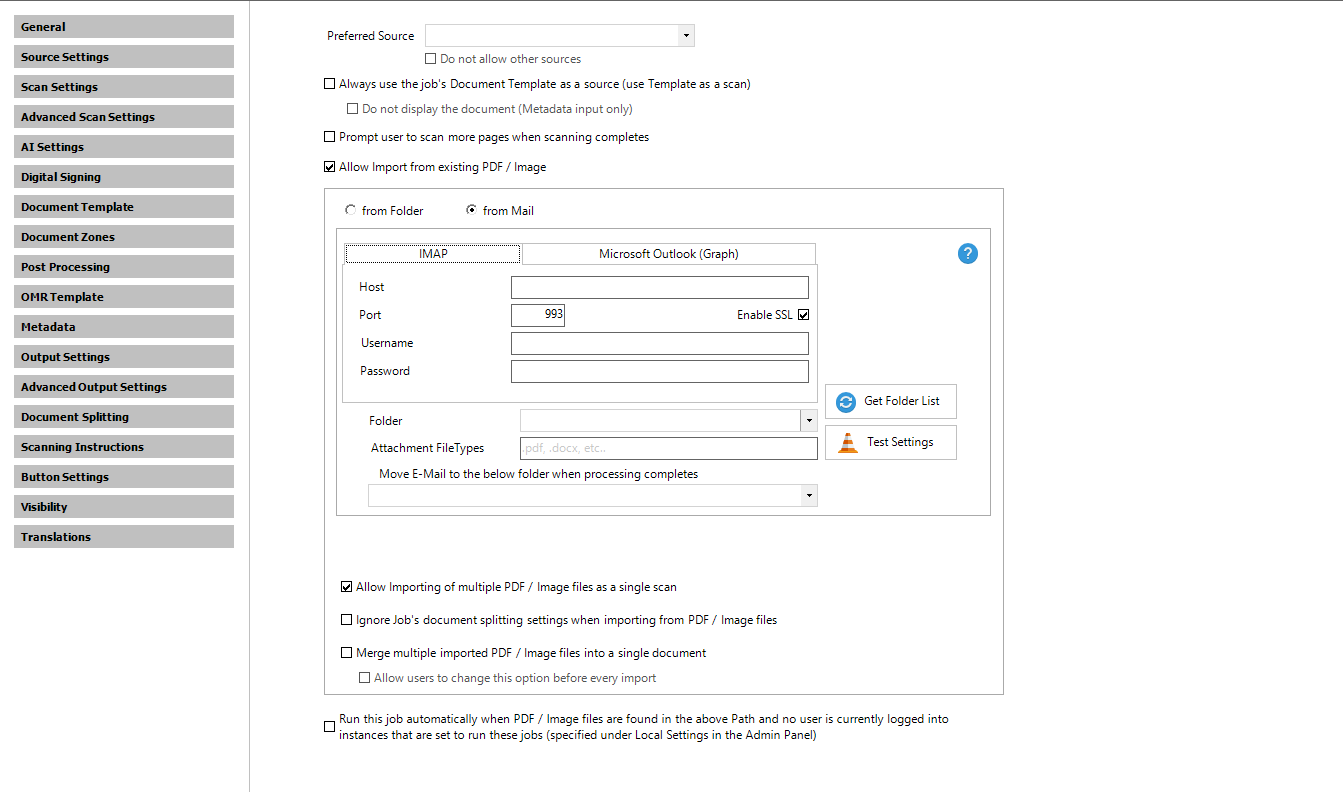Screen dimensions: 1343x792
Task: Click into the Username field
Action: (660, 344)
